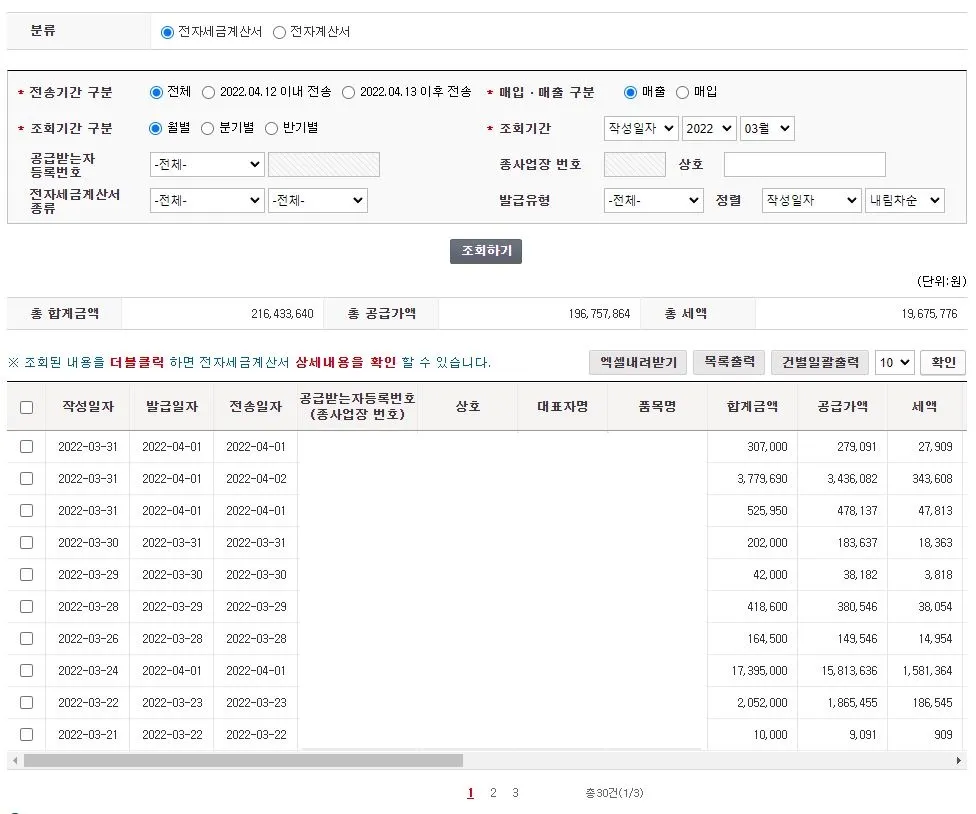Click the 조회하기 search button
The height and width of the screenshot is (814, 976).
(x=485, y=251)
